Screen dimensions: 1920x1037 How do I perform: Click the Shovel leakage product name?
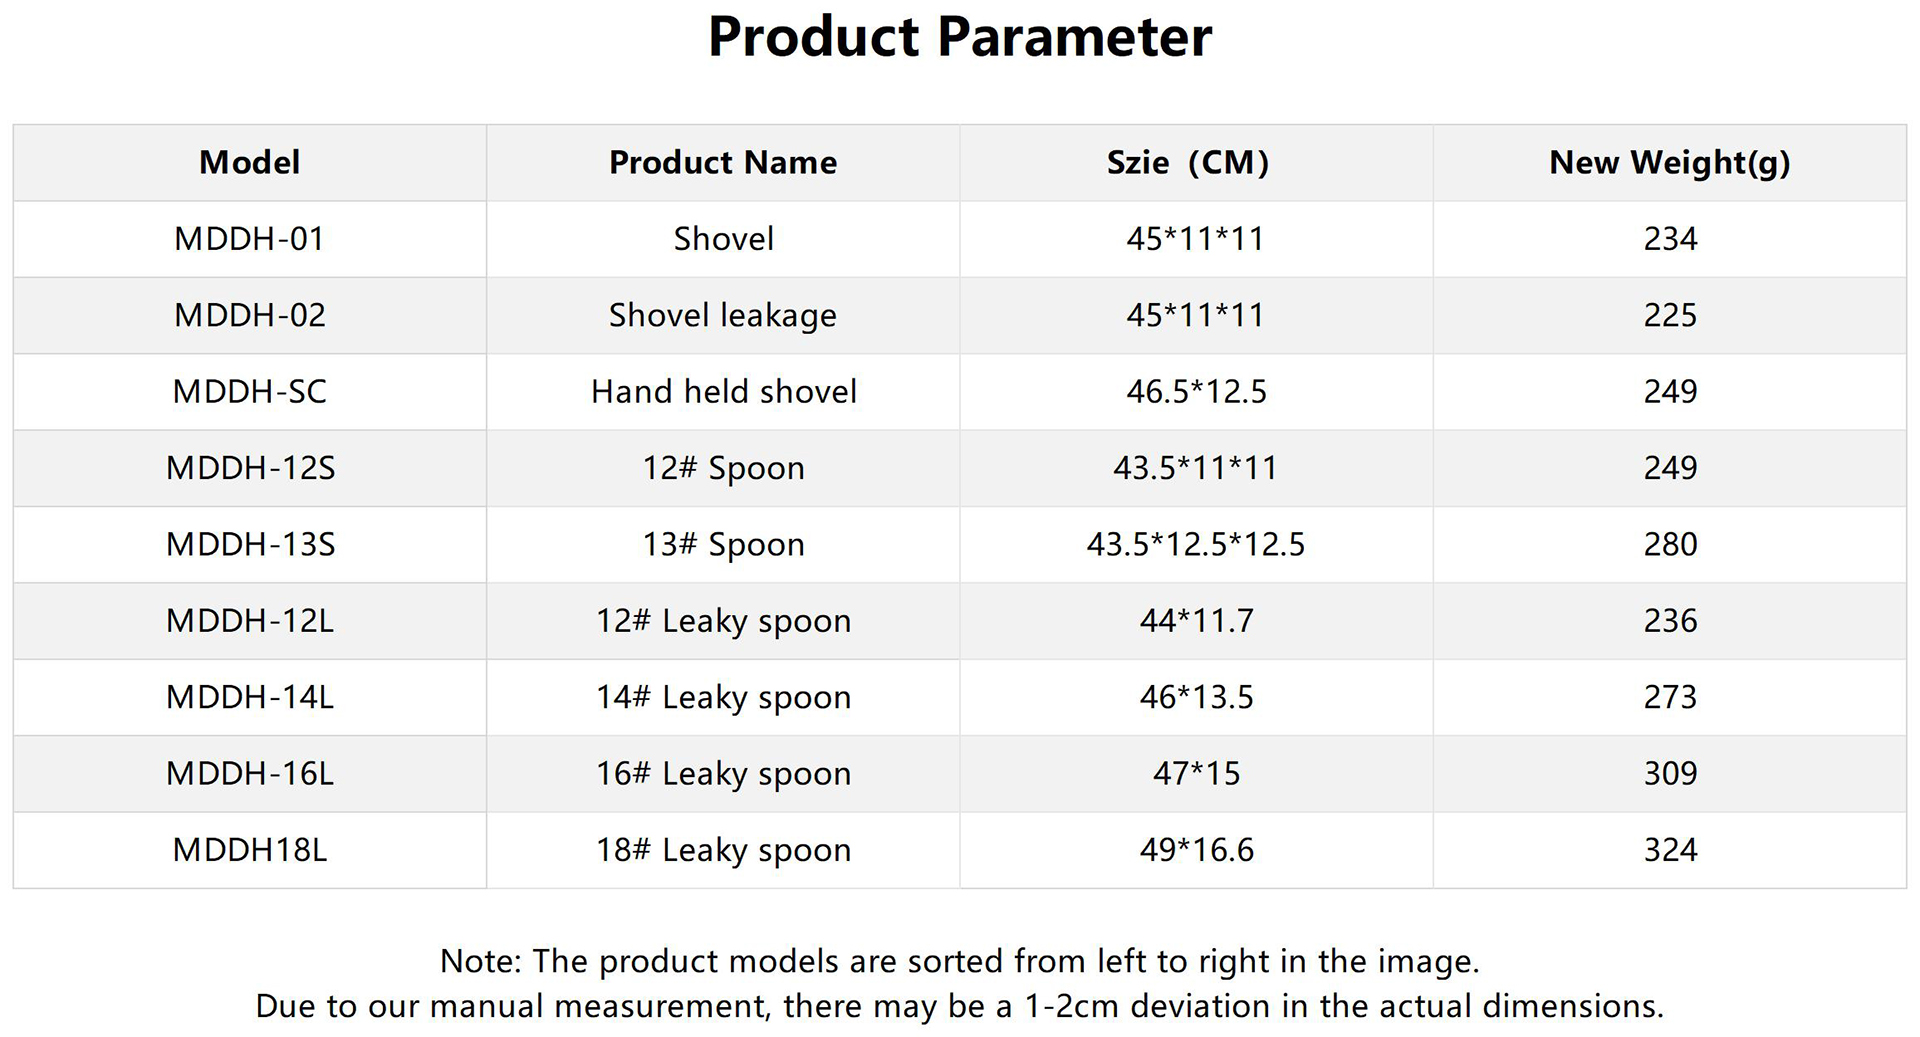[722, 315]
